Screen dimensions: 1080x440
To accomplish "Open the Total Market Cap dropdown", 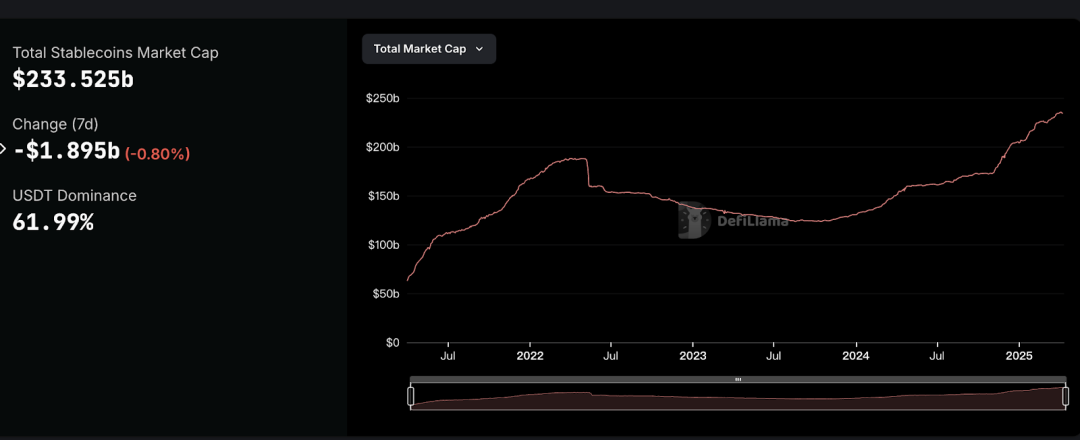I will (x=428, y=48).
